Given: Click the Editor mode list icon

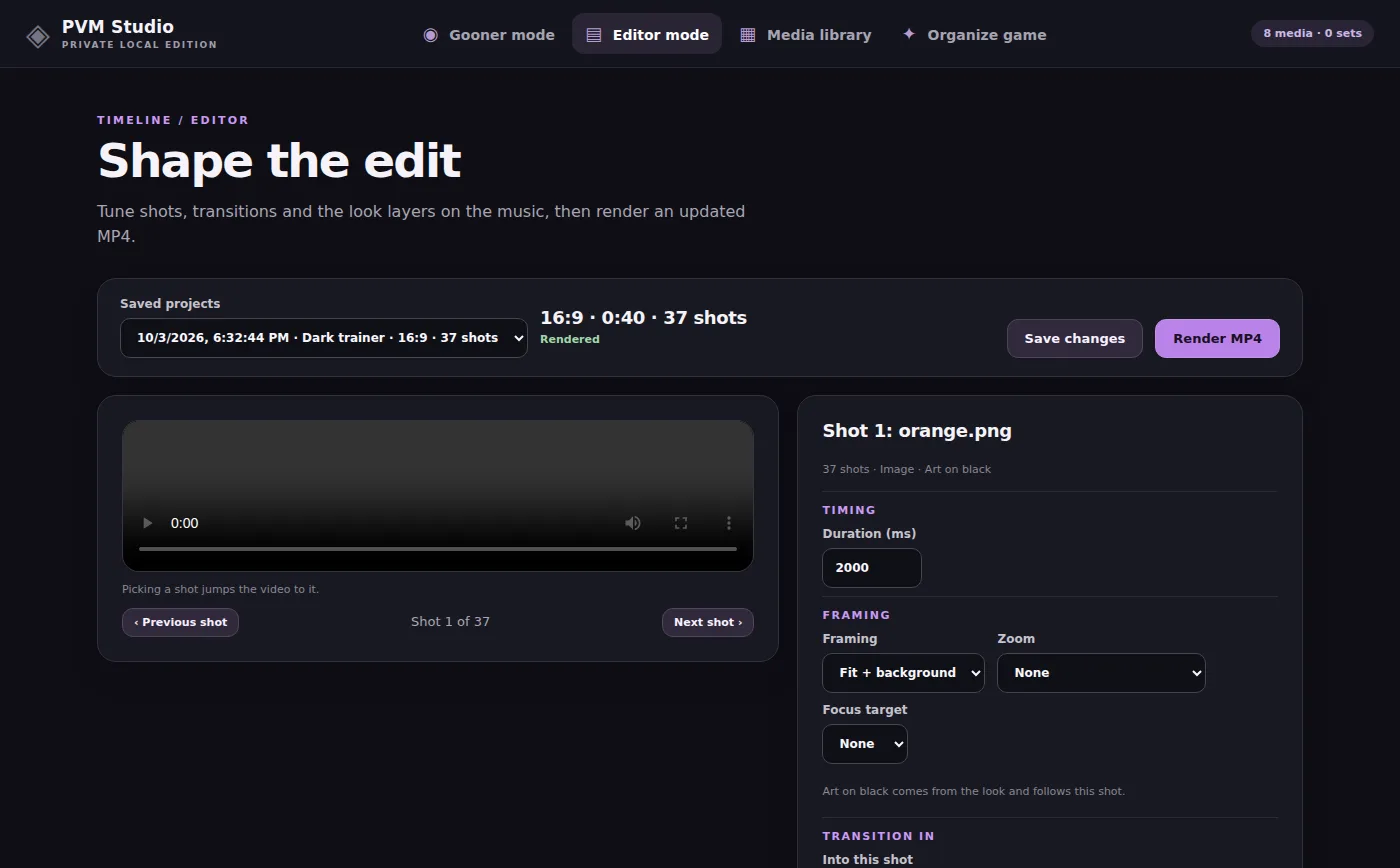Looking at the screenshot, I should (594, 35).
